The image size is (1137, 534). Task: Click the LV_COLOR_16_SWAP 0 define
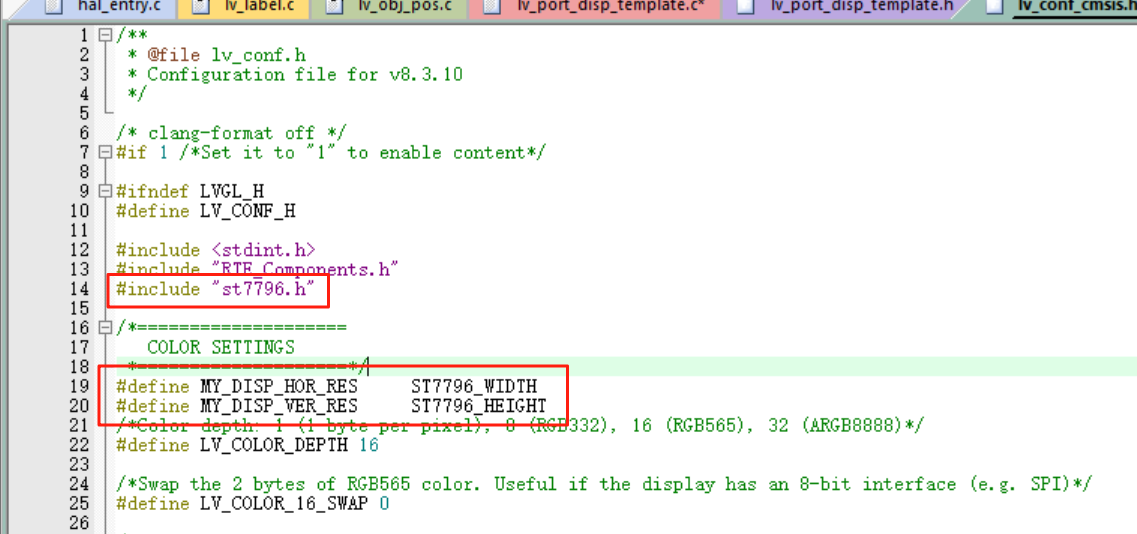coord(252,502)
